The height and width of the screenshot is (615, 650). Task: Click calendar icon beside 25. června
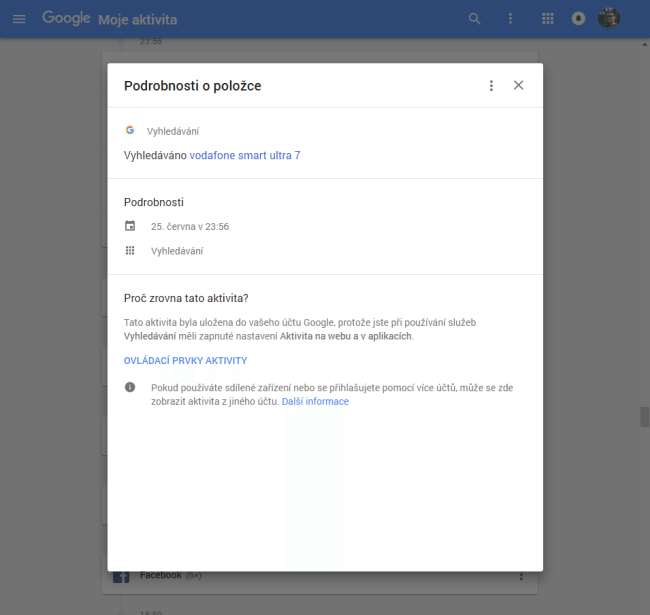tap(130, 226)
